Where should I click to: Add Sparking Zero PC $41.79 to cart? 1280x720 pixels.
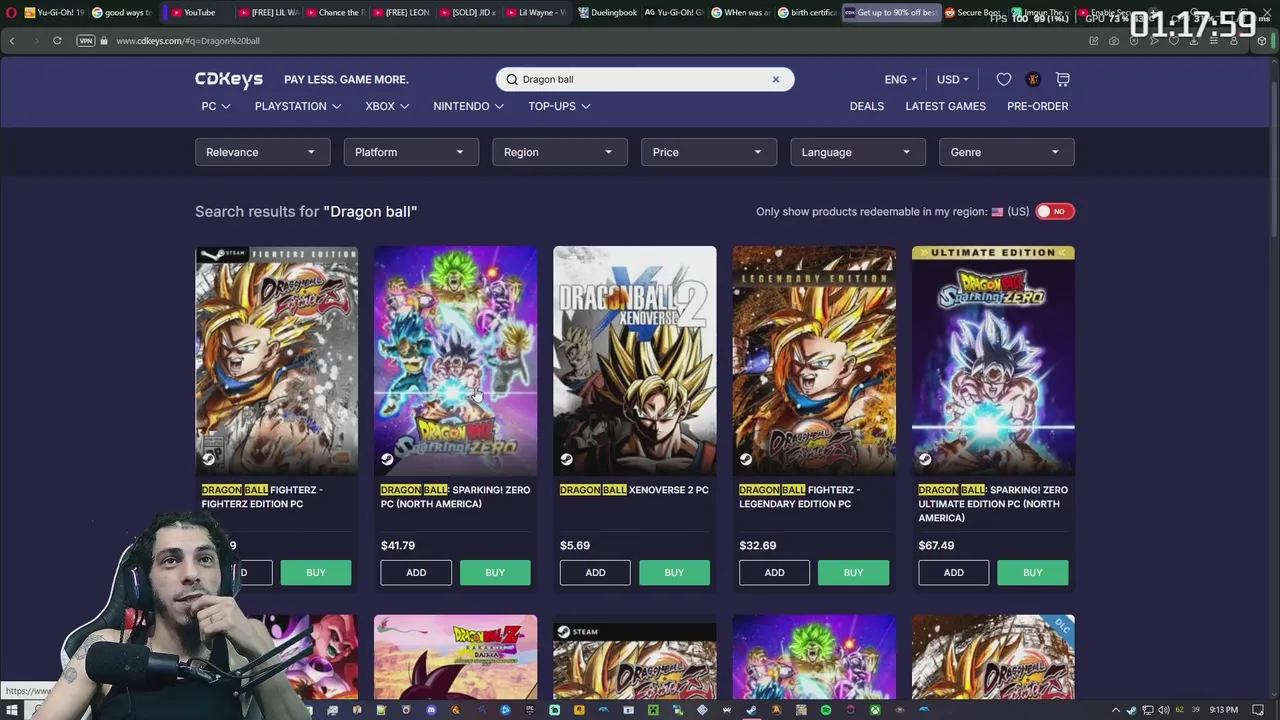[416, 572]
